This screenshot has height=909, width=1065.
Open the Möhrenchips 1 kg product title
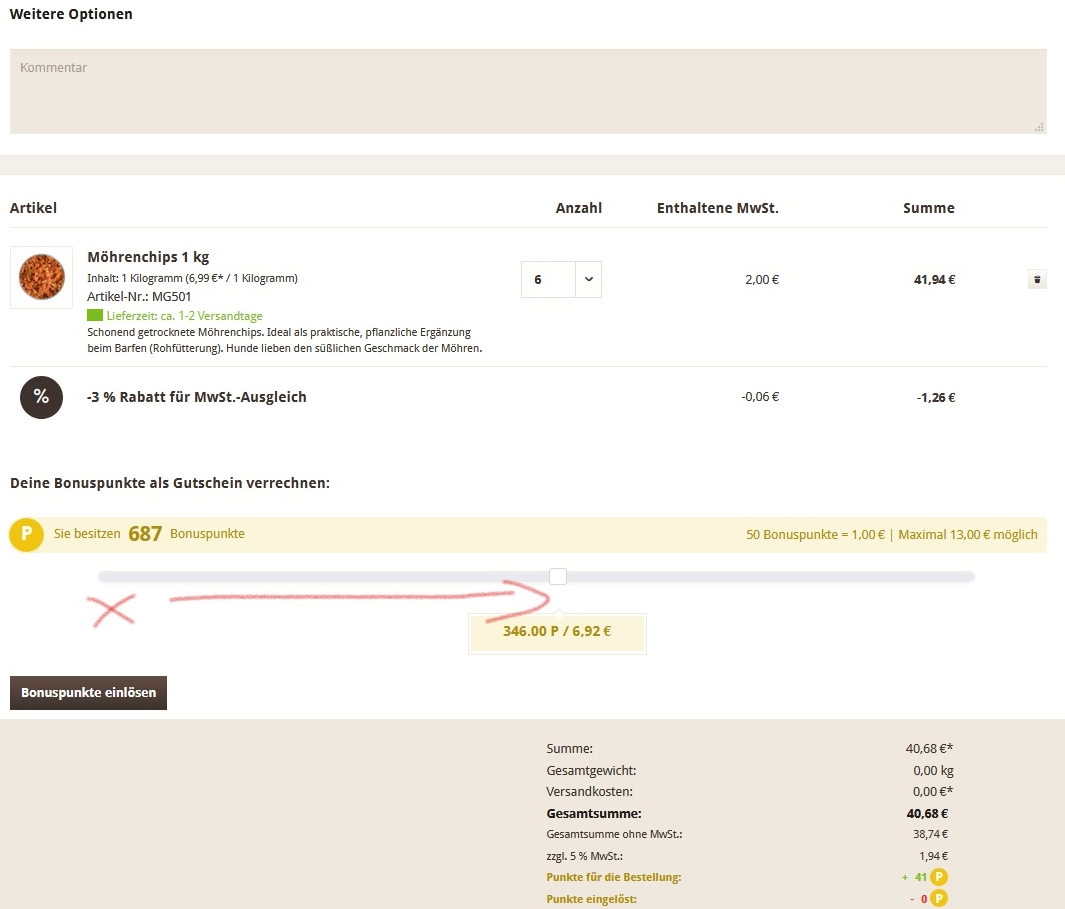[x=148, y=257]
